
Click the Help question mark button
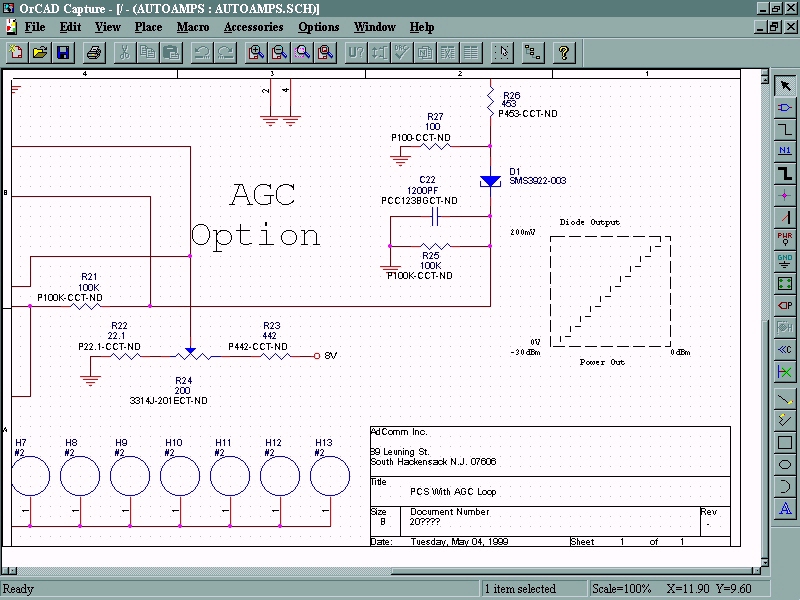[564, 52]
